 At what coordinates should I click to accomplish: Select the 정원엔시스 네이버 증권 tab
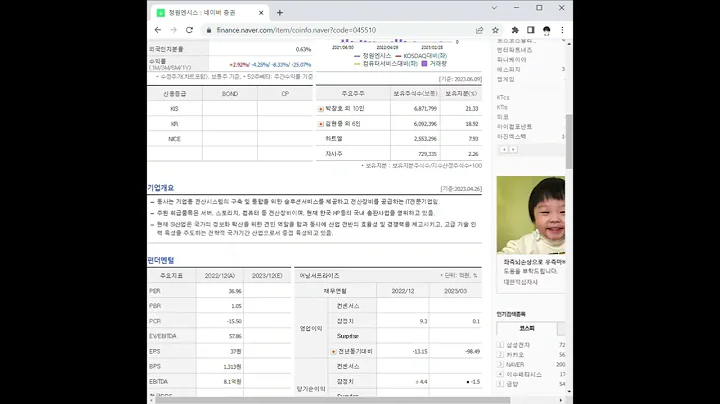tap(210, 13)
